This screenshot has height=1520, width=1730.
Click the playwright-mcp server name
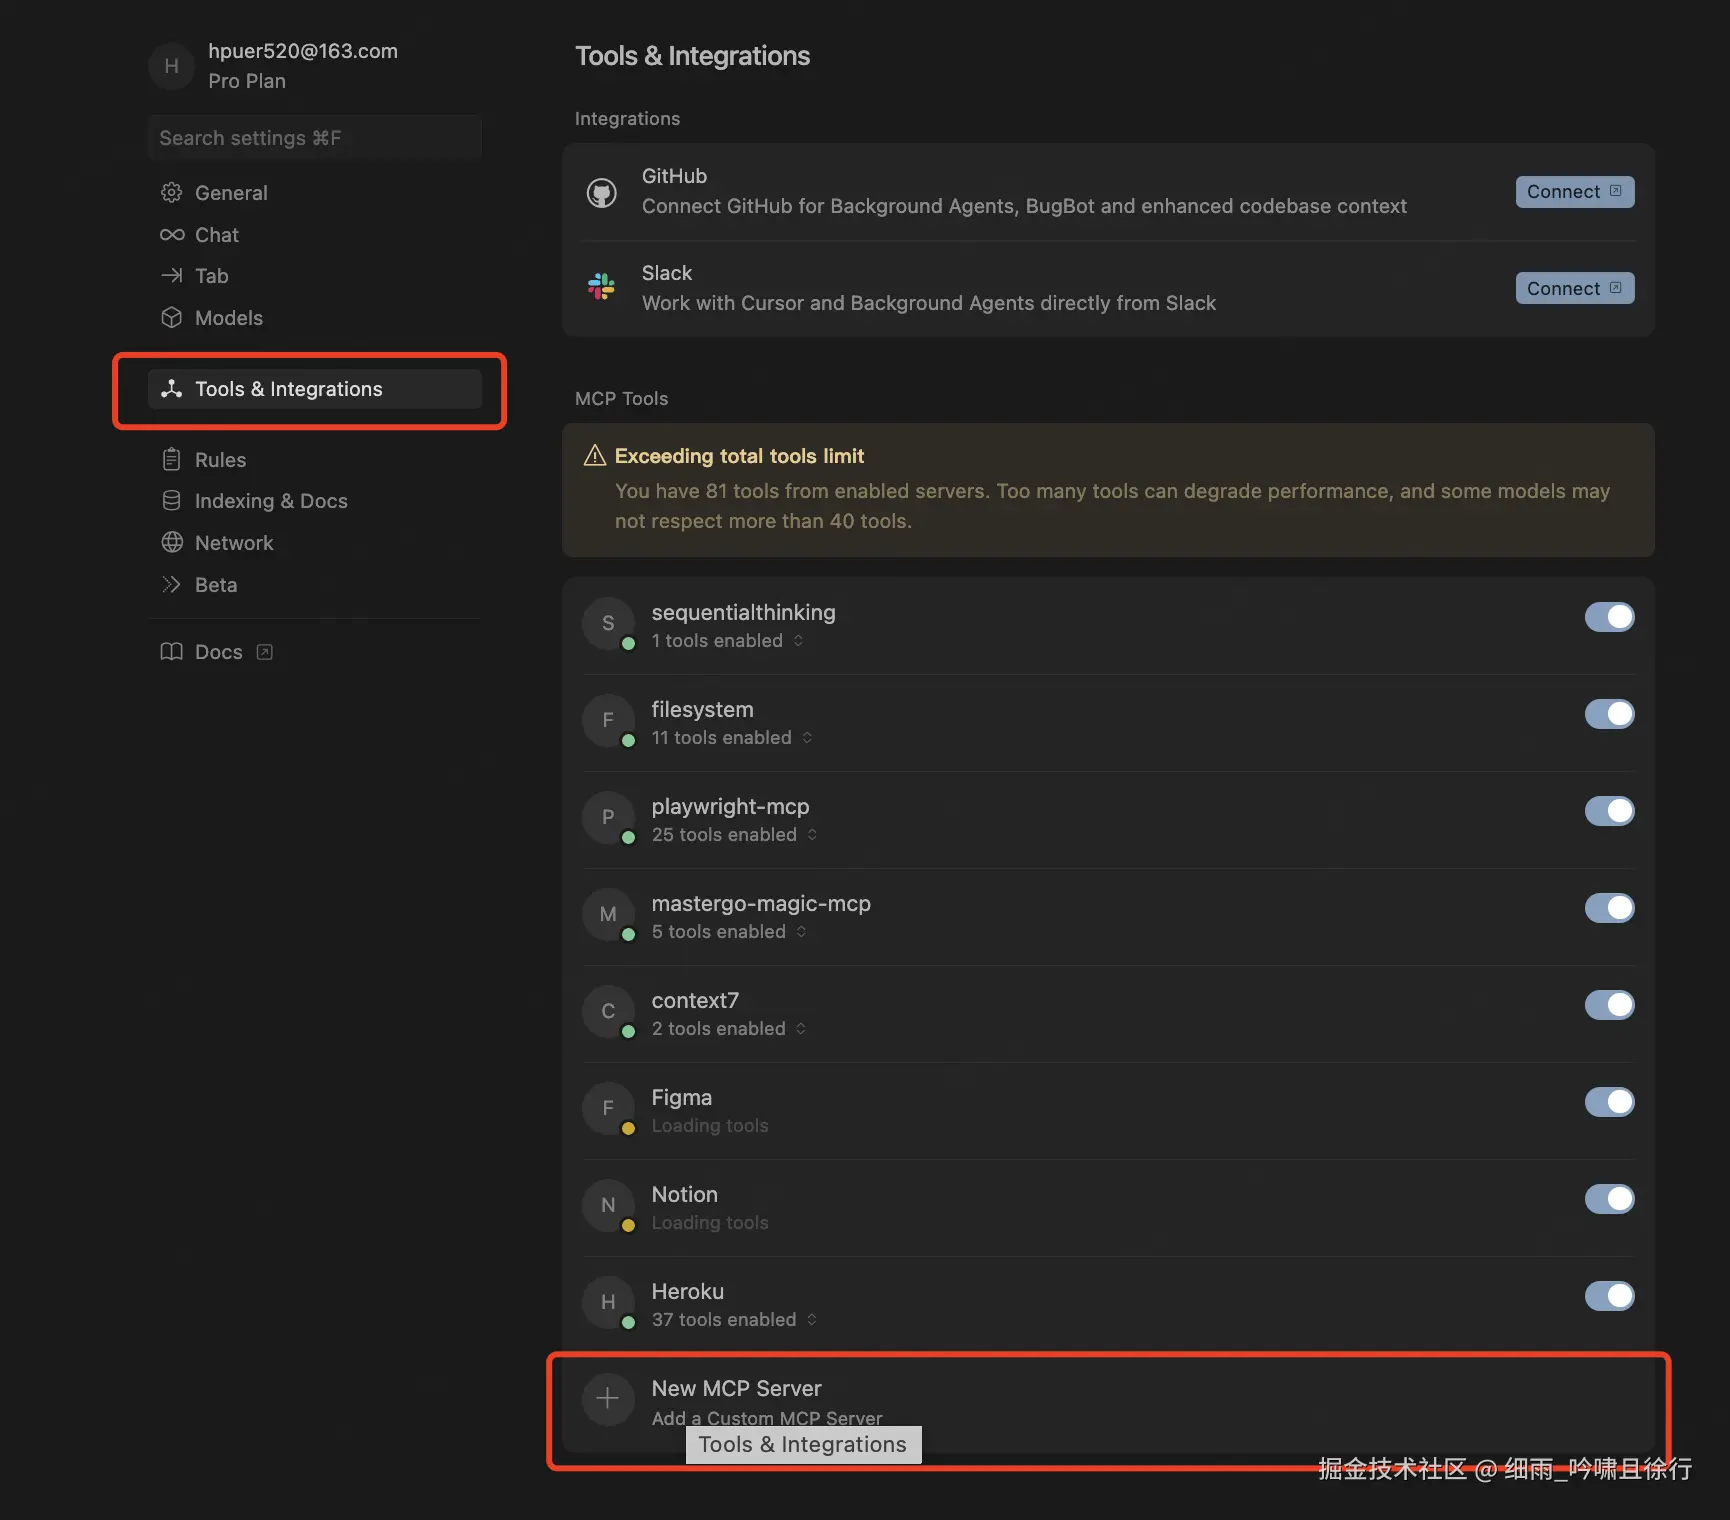click(x=731, y=806)
